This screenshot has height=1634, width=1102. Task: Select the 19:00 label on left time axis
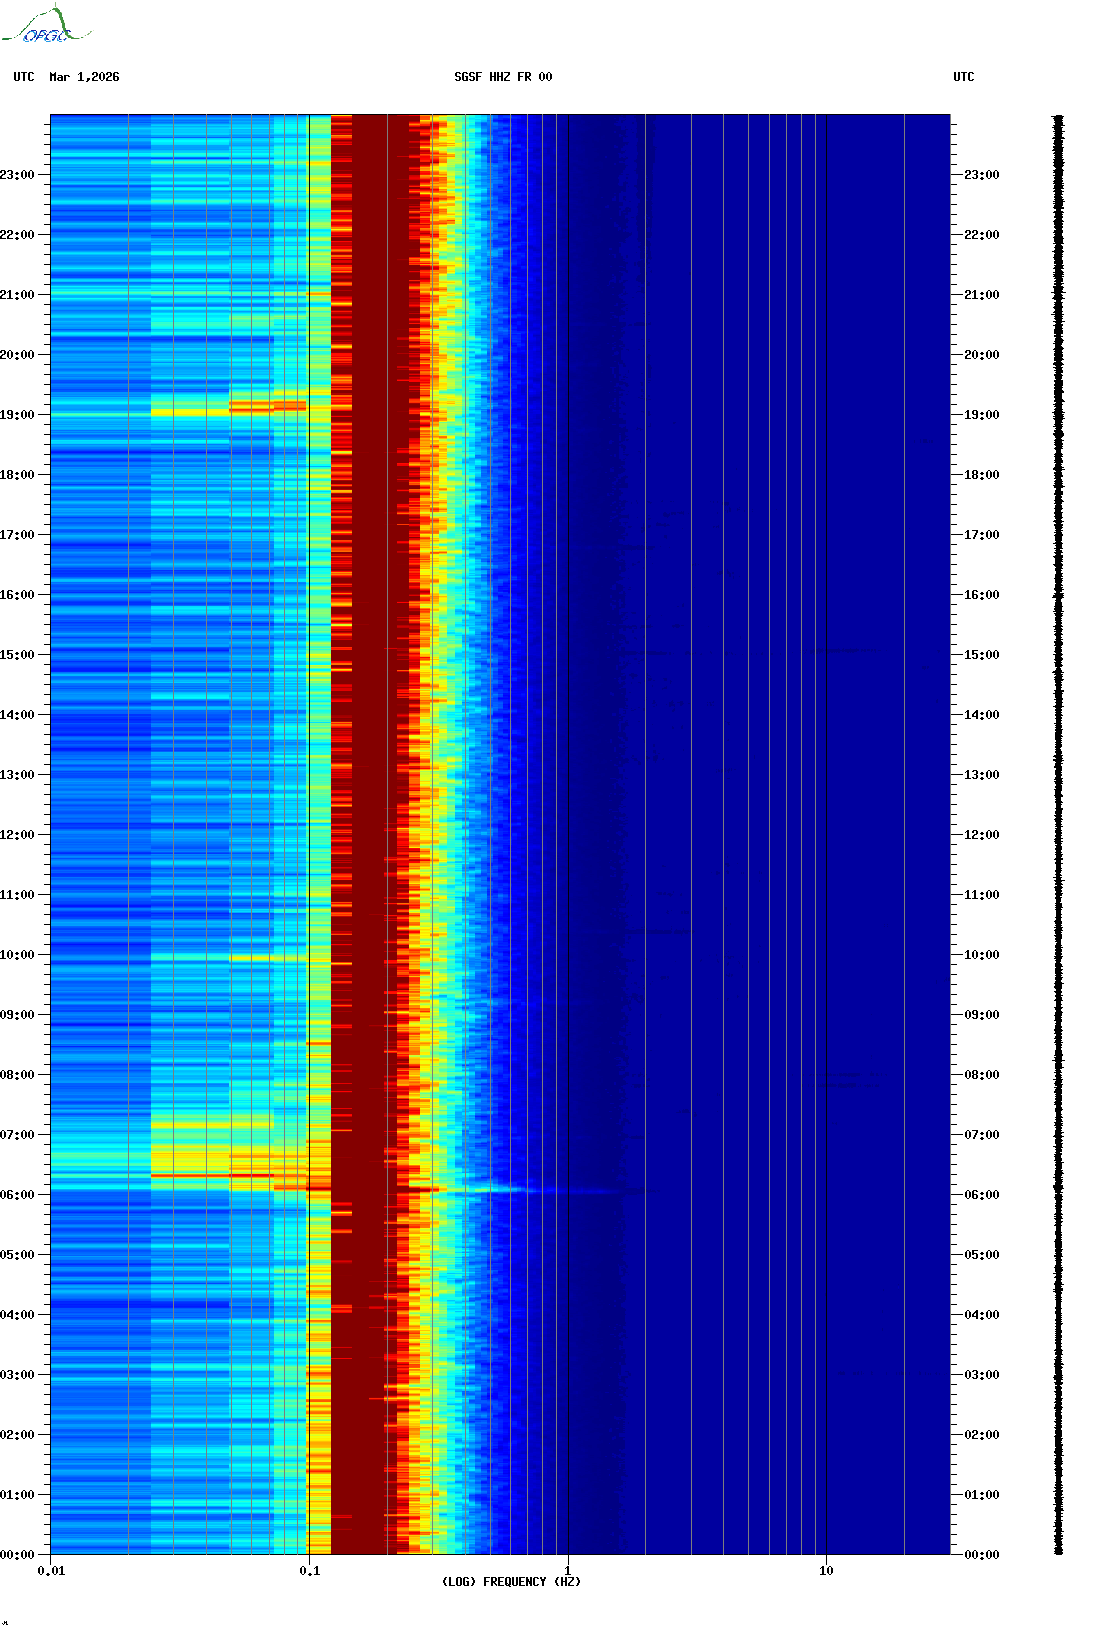pos(17,415)
